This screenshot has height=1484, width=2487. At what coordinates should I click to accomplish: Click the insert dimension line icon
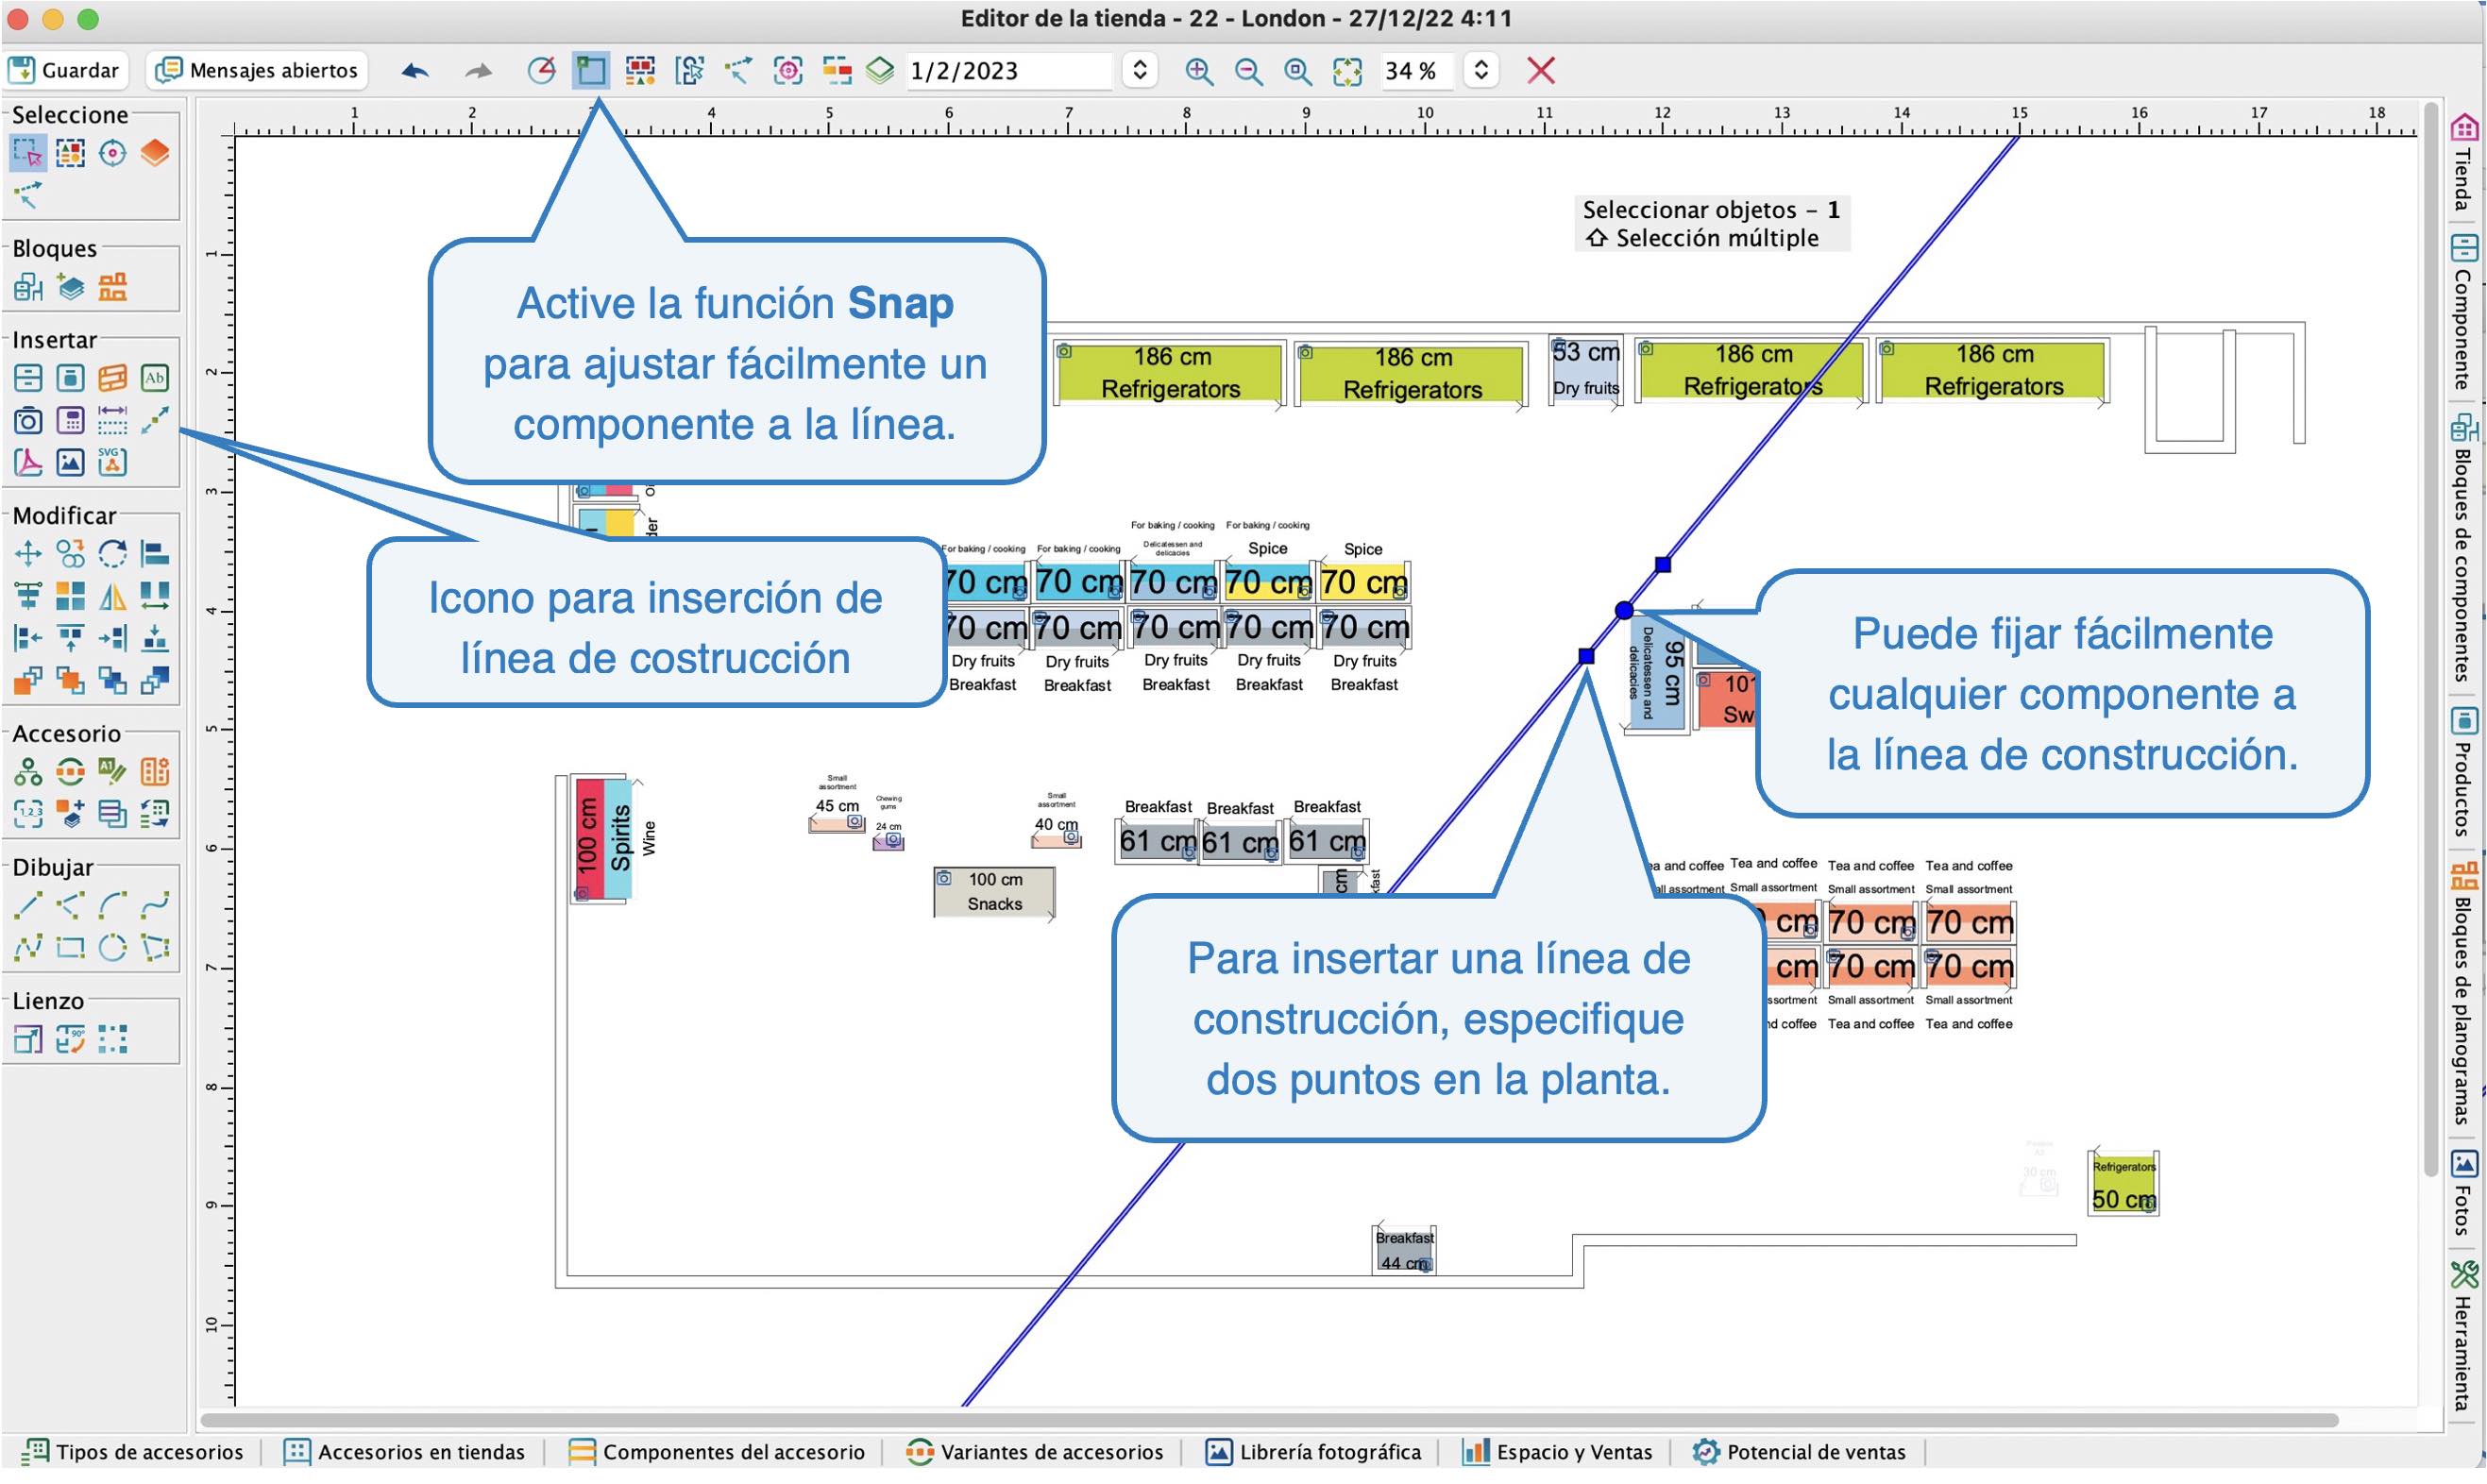pyautogui.click(x=112, y=421)
